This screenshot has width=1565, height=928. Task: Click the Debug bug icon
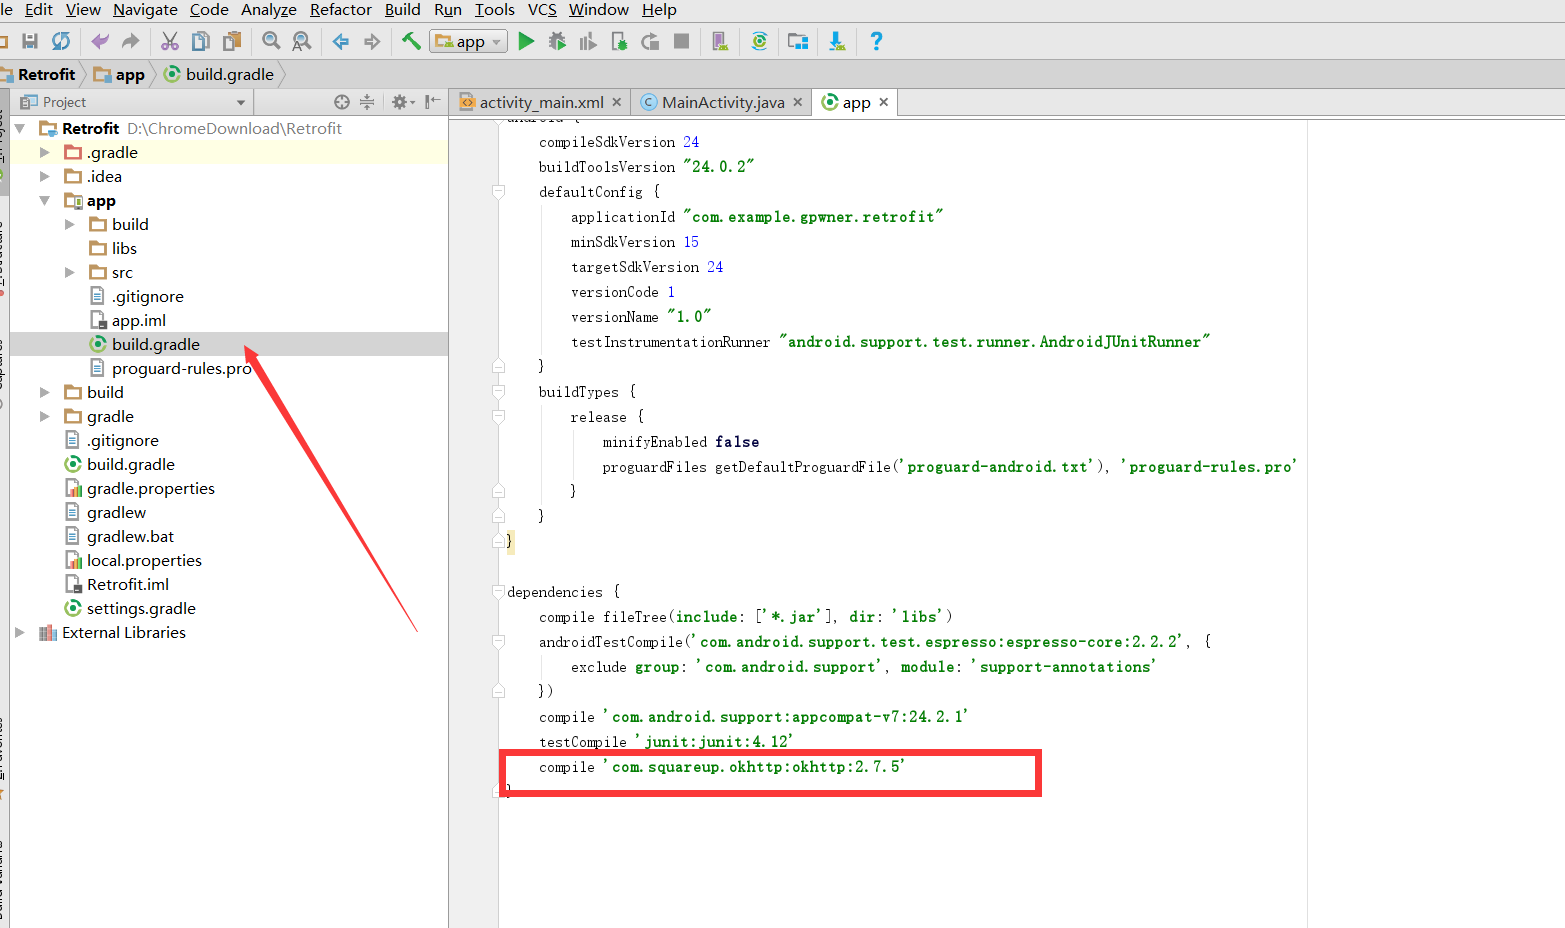[557, 41]
